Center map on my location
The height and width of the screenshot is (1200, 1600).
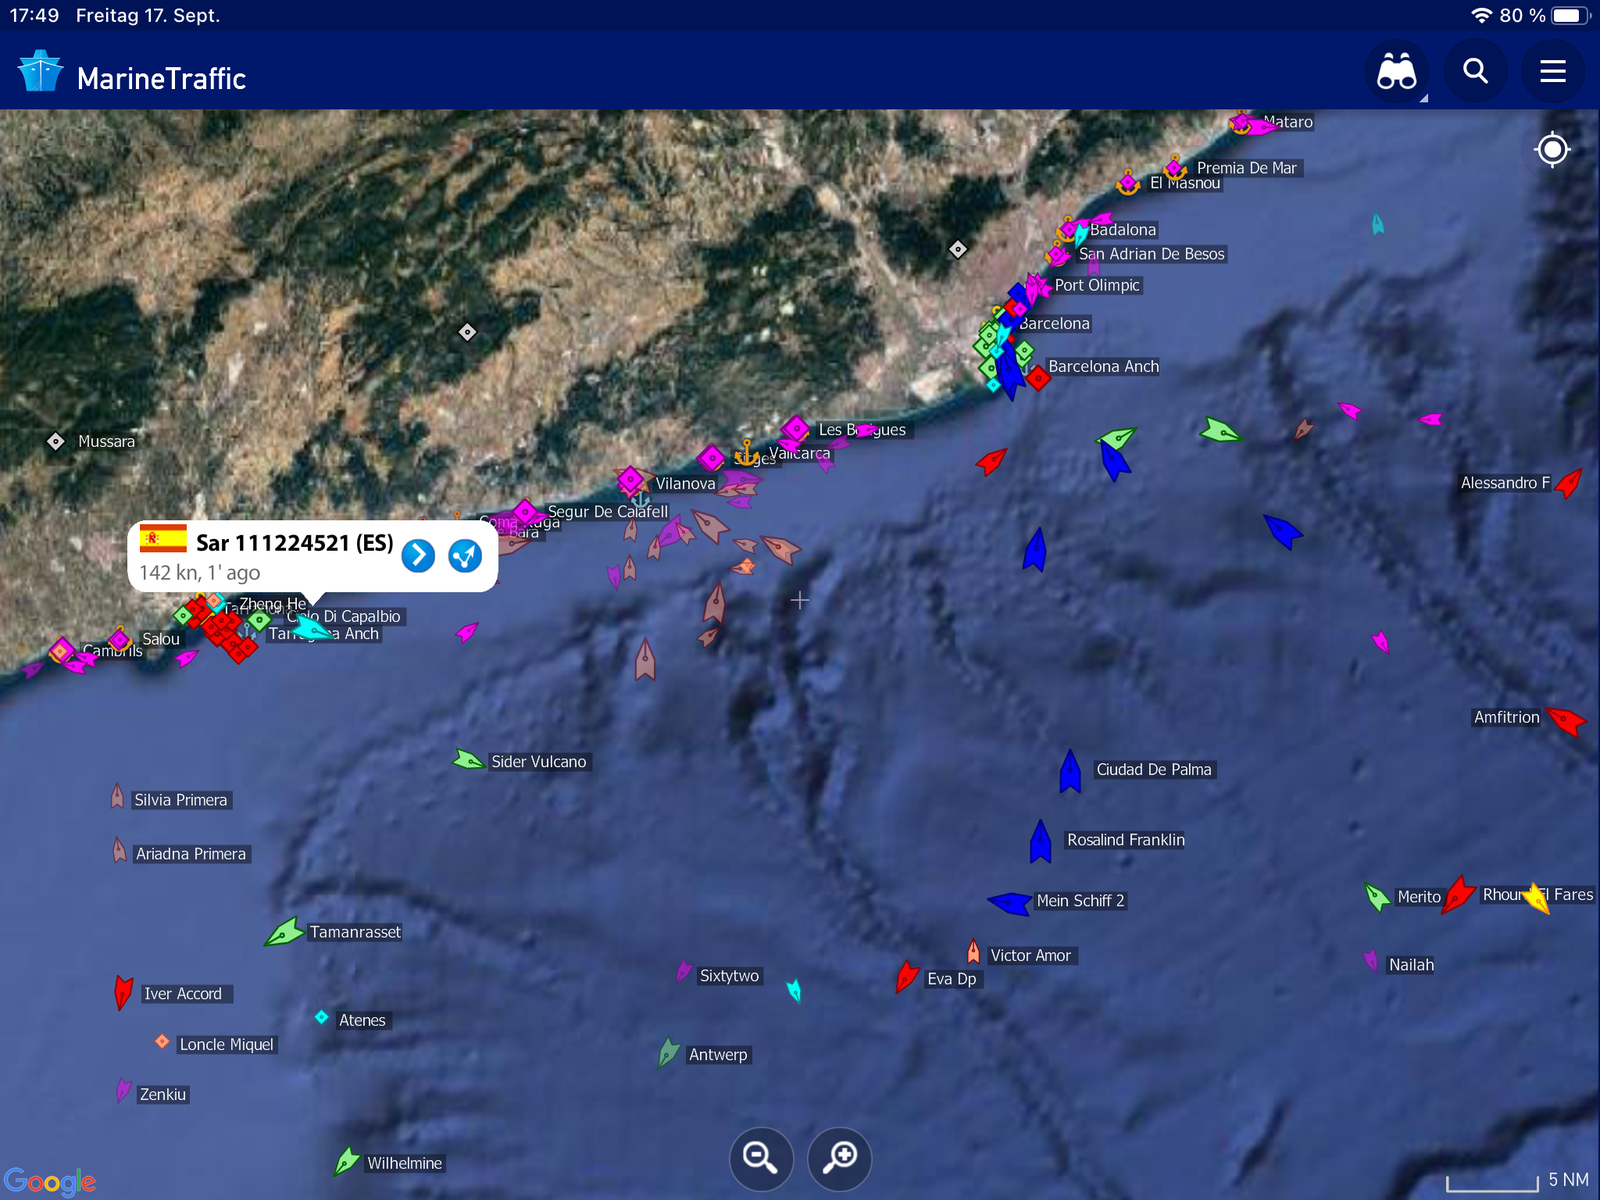point(1552,150)
